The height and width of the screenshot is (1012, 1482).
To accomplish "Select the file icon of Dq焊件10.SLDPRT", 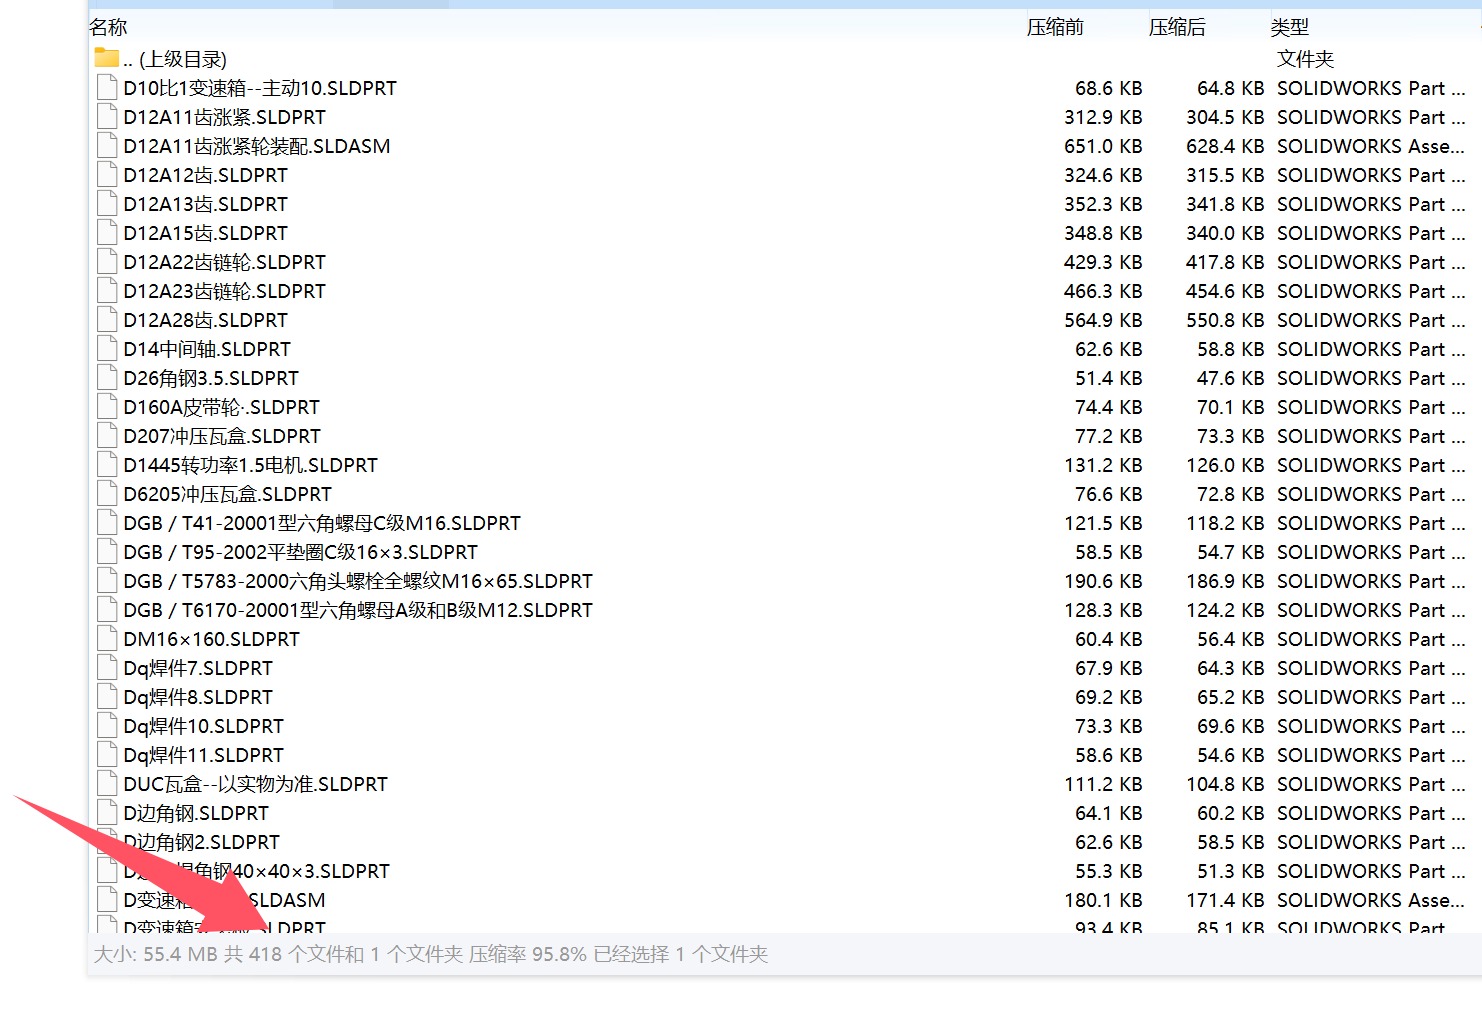I will pyautogui.click(x=107, y=725).
